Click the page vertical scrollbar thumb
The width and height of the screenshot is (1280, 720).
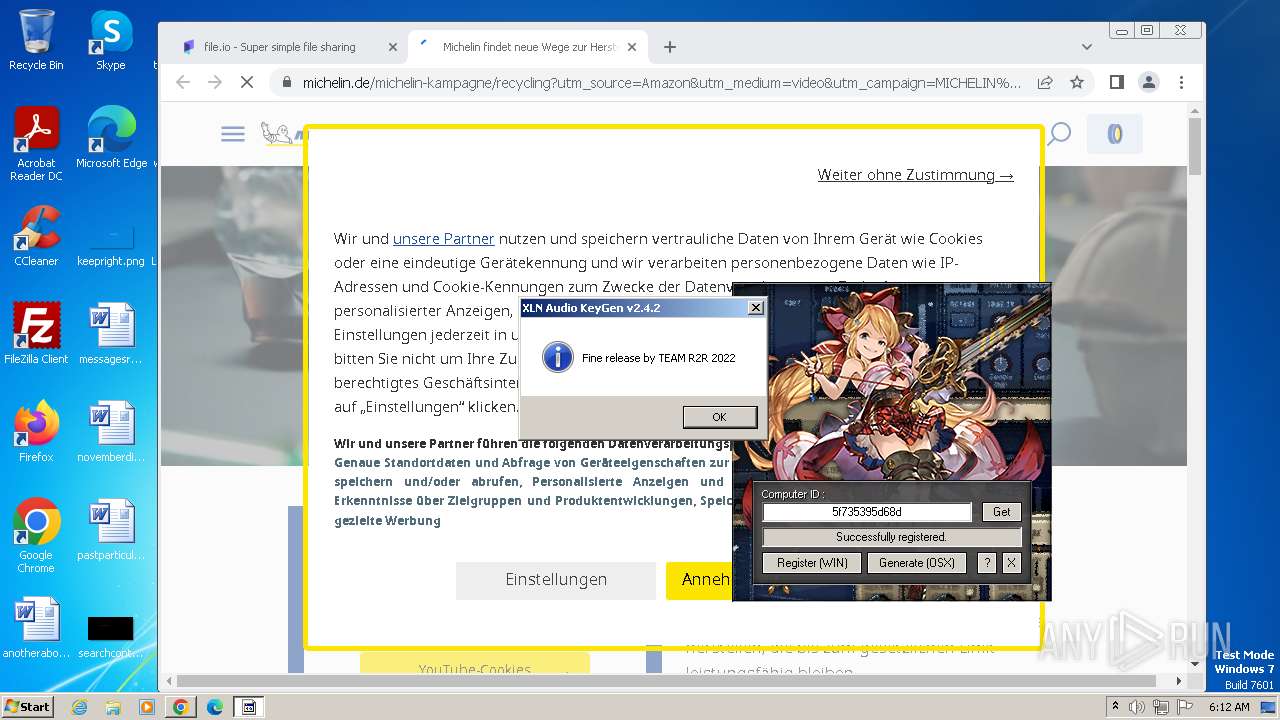[x=1195, y=146]
